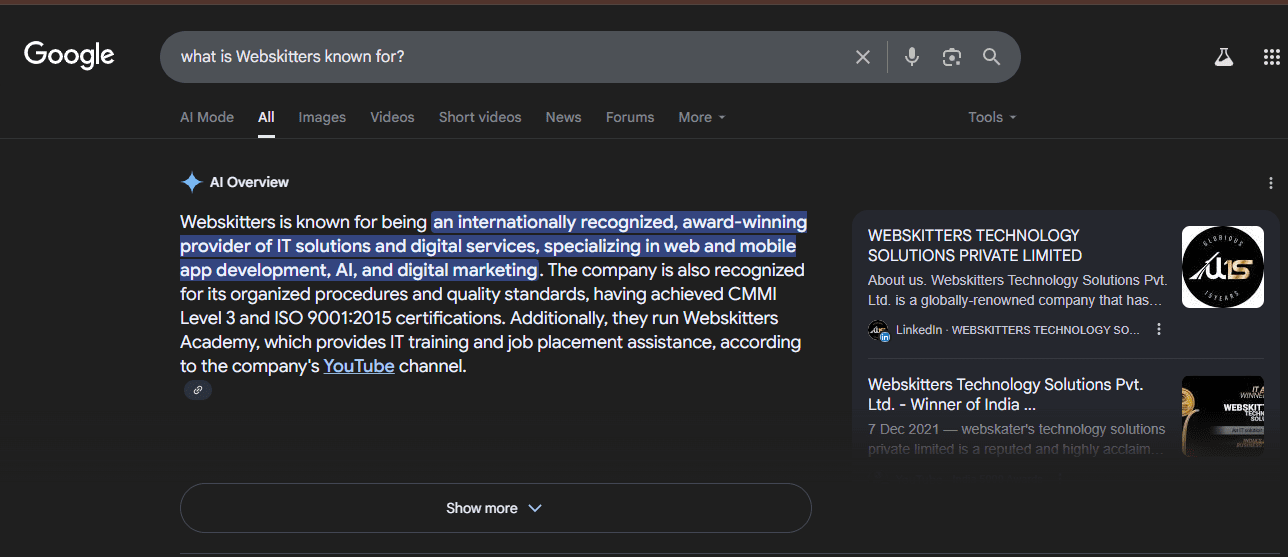Open WEBSKITTERS TECHNOLOGY SOLUTIONS PRIVATE LIMITED result
Viewport: 1288px width, 557px height.
point(975,245)
